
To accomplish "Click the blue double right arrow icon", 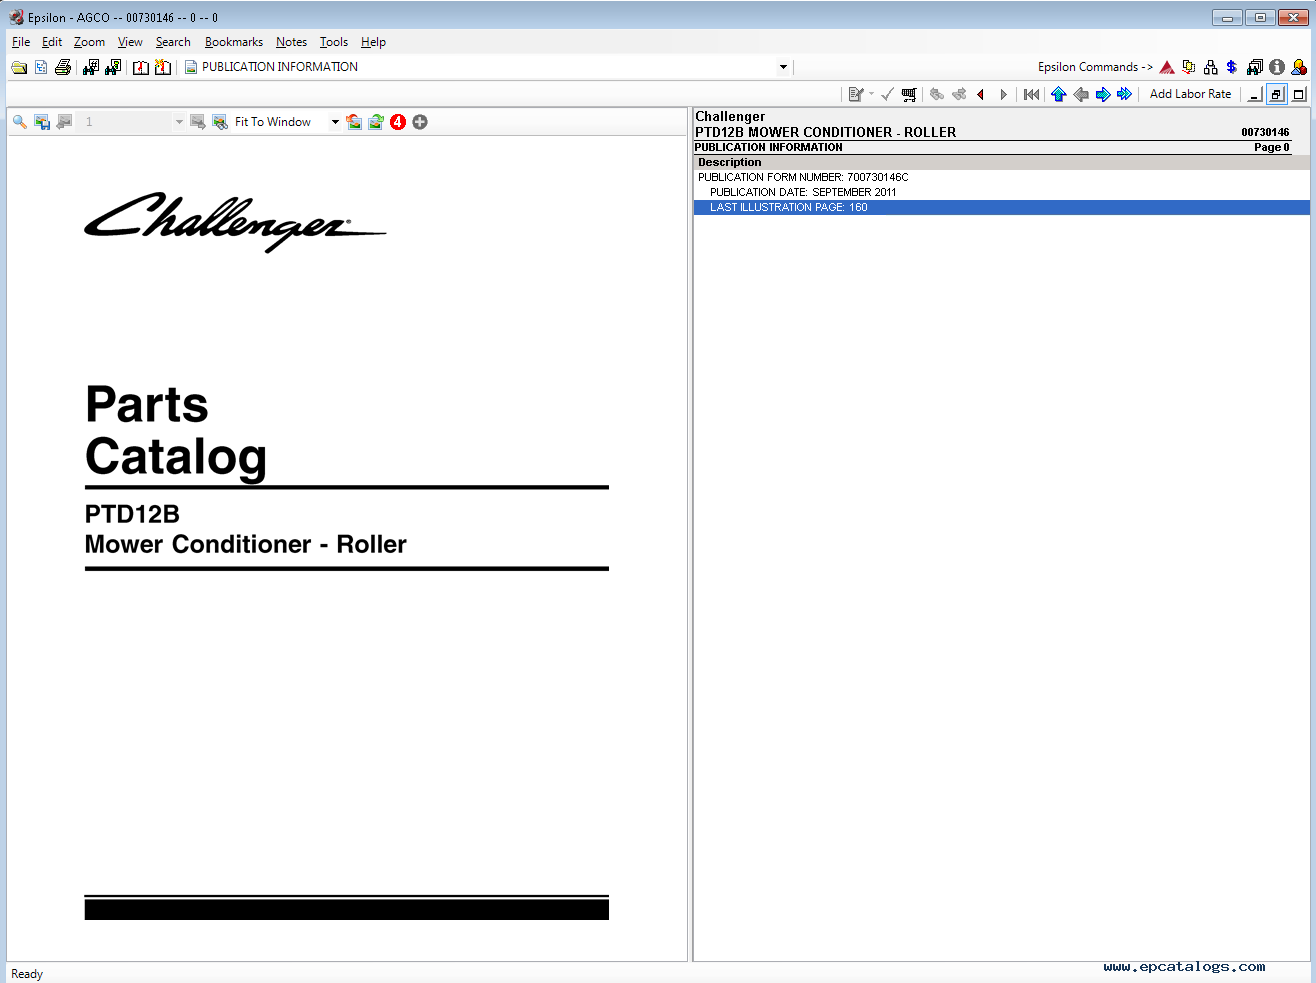I will (x=1125, y=94).
